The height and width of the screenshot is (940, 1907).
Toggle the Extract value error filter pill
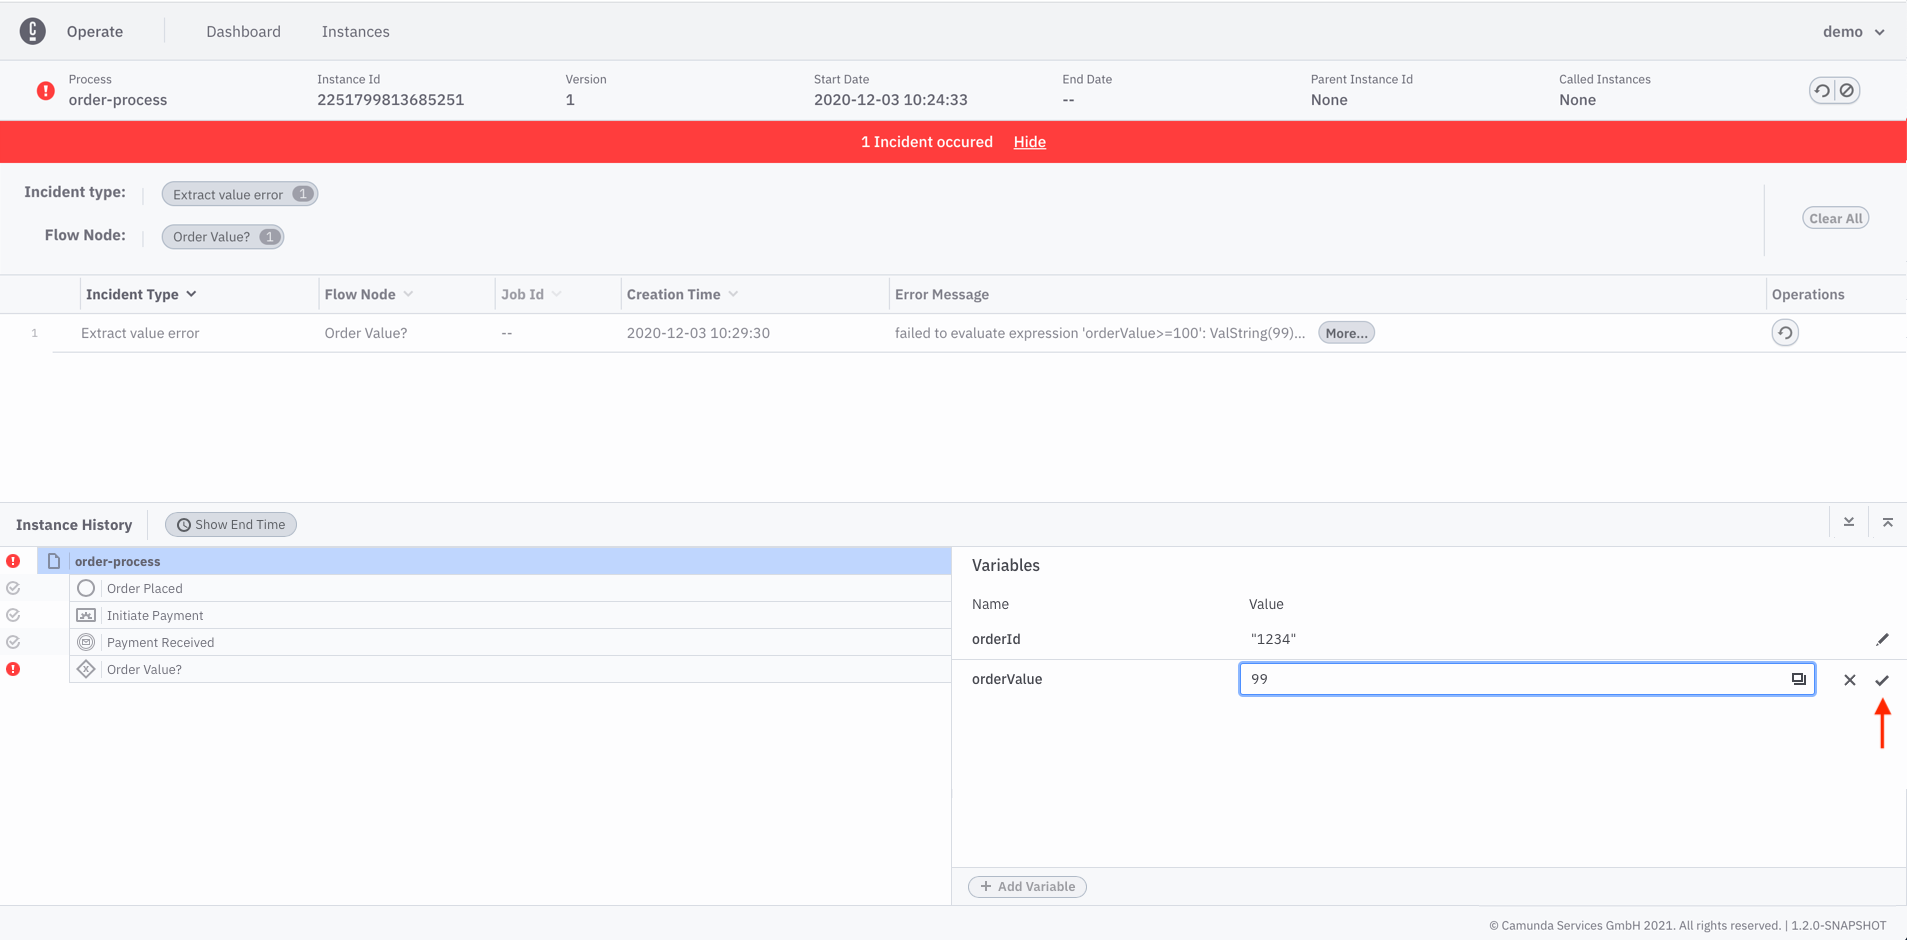(240, 194)
